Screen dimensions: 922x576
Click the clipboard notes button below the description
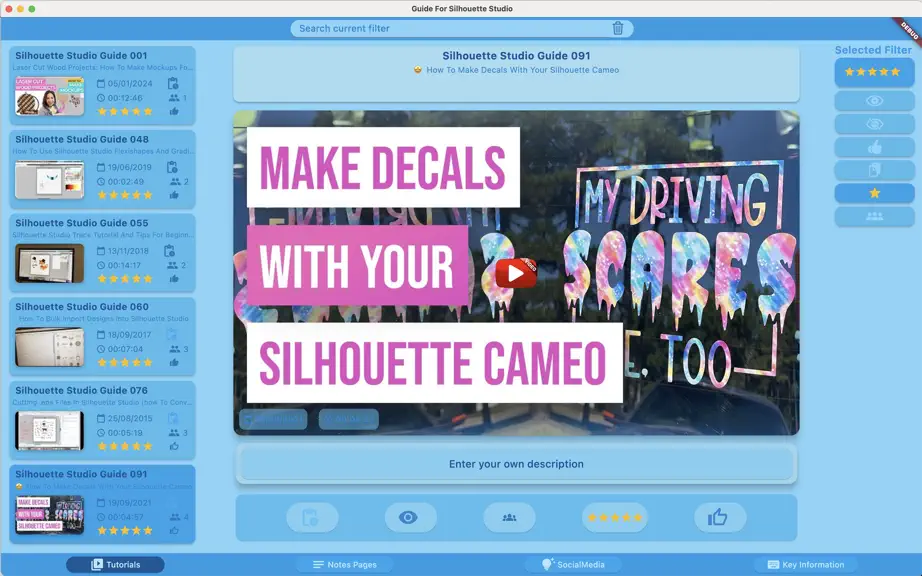click(x=312, y=517)
